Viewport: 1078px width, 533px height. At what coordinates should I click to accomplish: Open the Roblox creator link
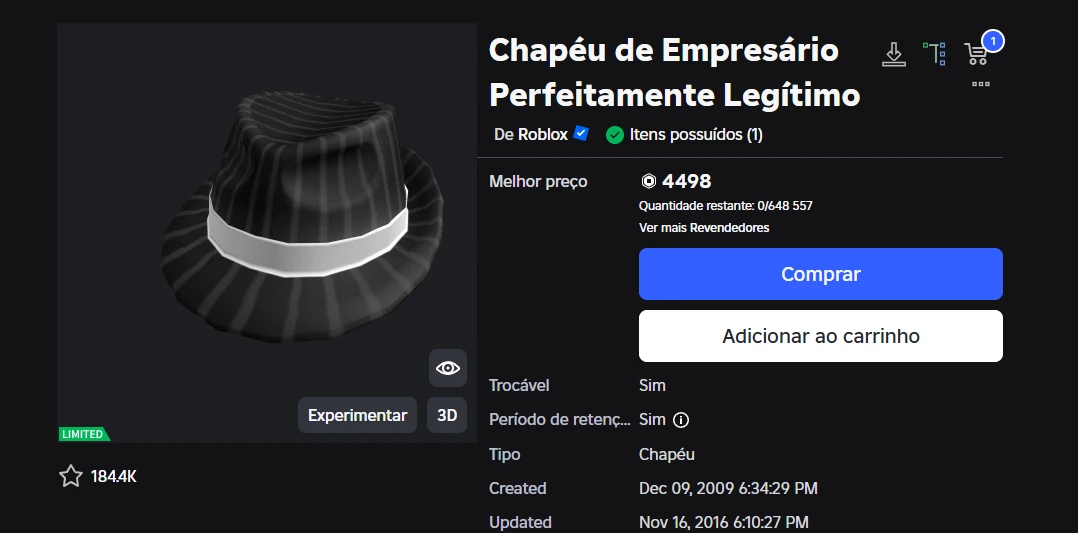[x=531, y=134]
